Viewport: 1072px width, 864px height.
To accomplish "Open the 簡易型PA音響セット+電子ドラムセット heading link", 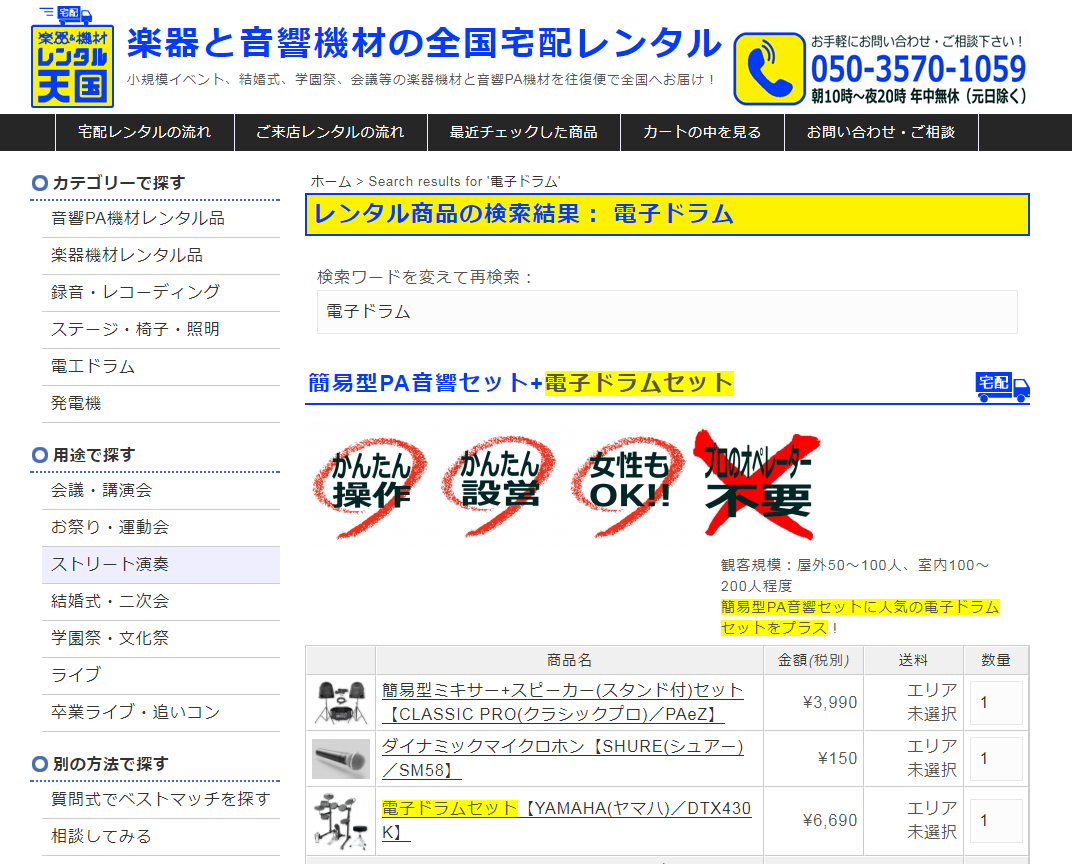I will [x=519, y=383].
